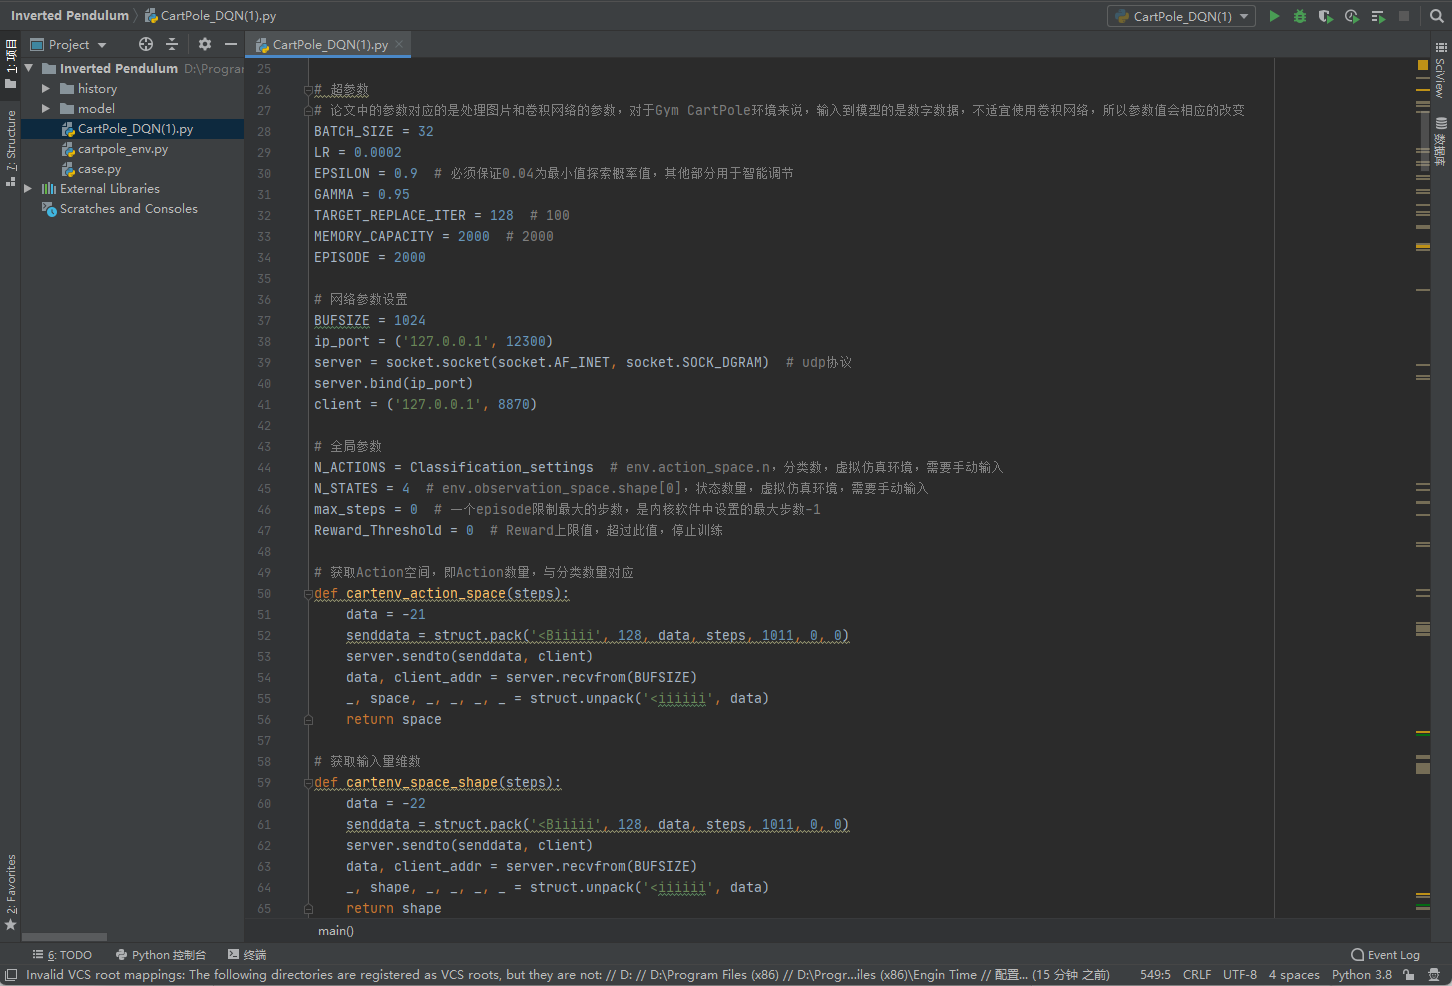Open the Z: Structure side tab

click(x=11, y=148)
